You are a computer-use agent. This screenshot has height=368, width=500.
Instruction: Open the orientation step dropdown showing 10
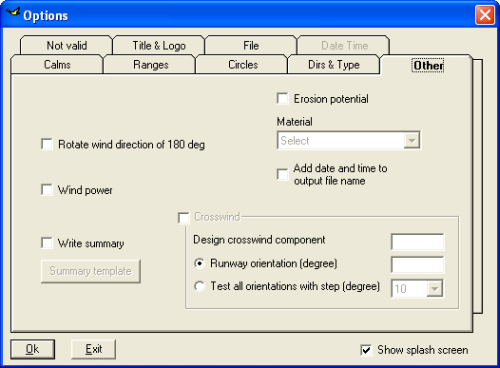[x=417, y=288]
